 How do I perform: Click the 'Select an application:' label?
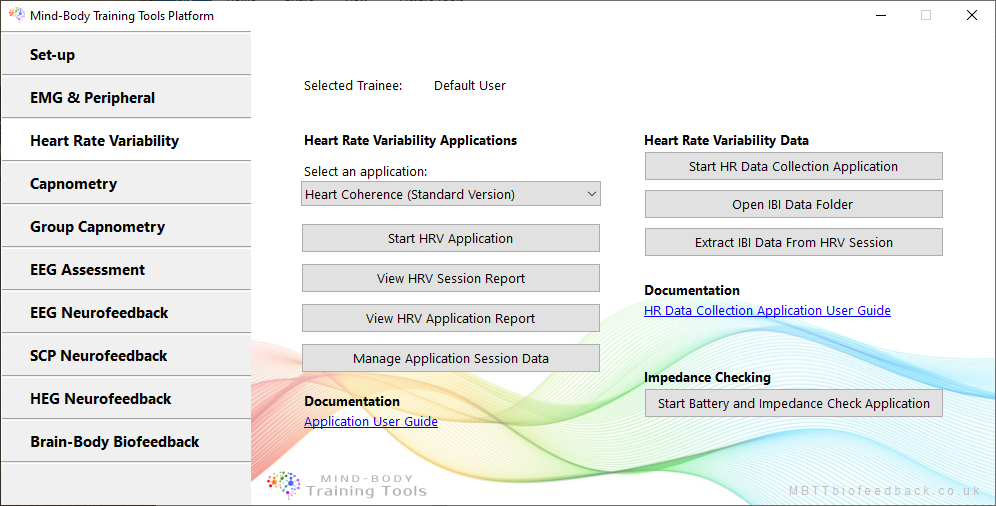366,171
